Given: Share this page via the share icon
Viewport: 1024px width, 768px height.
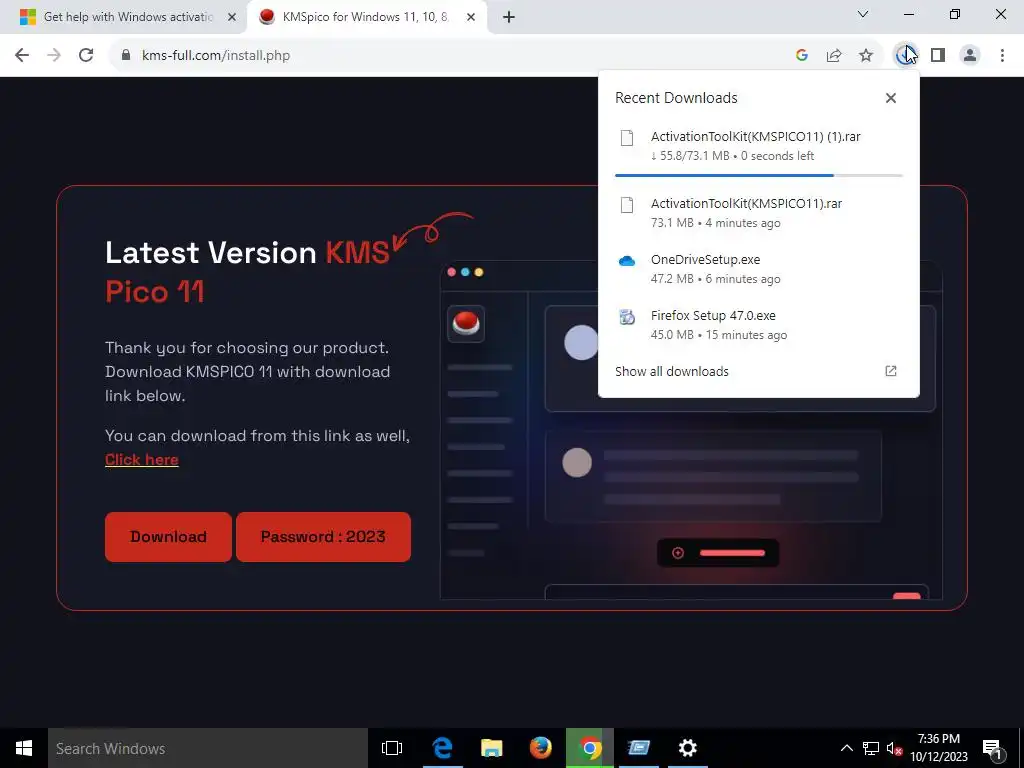Looking at the screenshot, I should click(x=834, y=56).
